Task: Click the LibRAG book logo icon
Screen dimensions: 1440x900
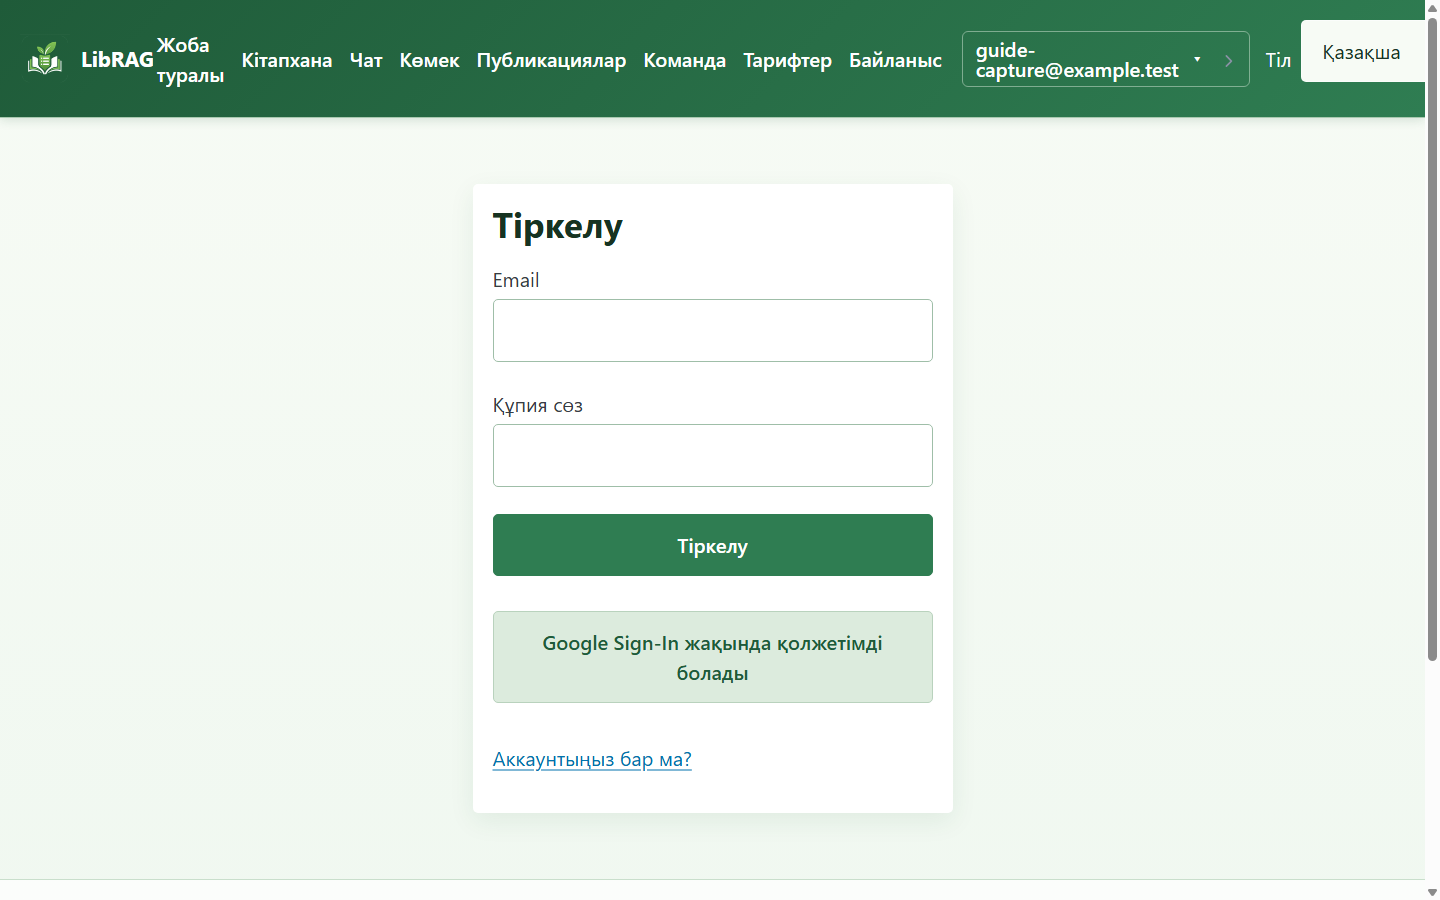Action: tap(45, 59)
